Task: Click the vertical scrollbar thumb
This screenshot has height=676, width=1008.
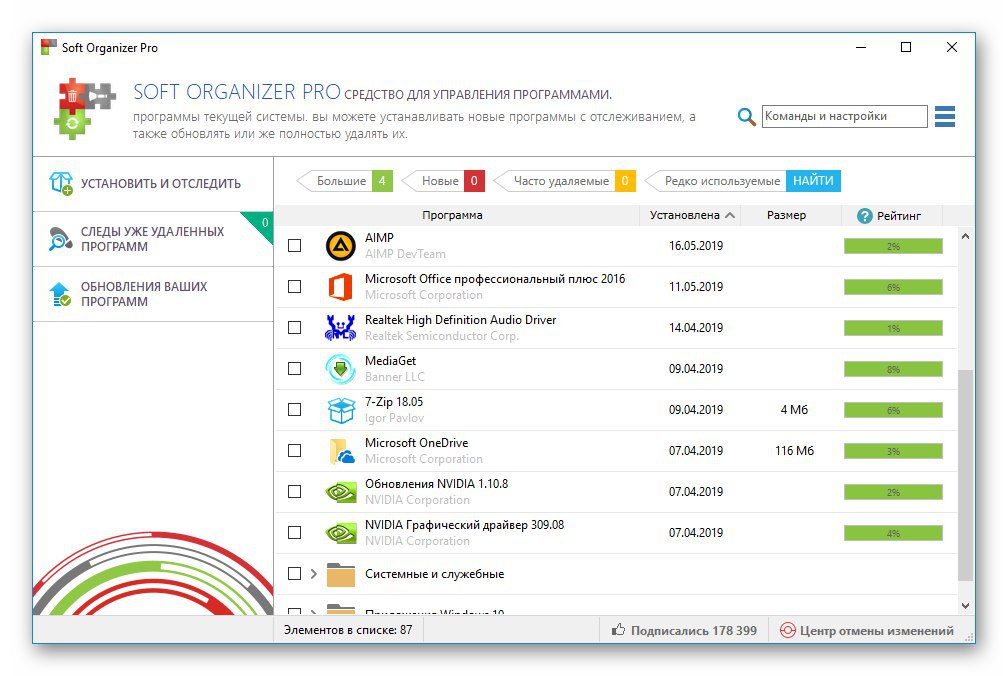Action: [965, 476]
